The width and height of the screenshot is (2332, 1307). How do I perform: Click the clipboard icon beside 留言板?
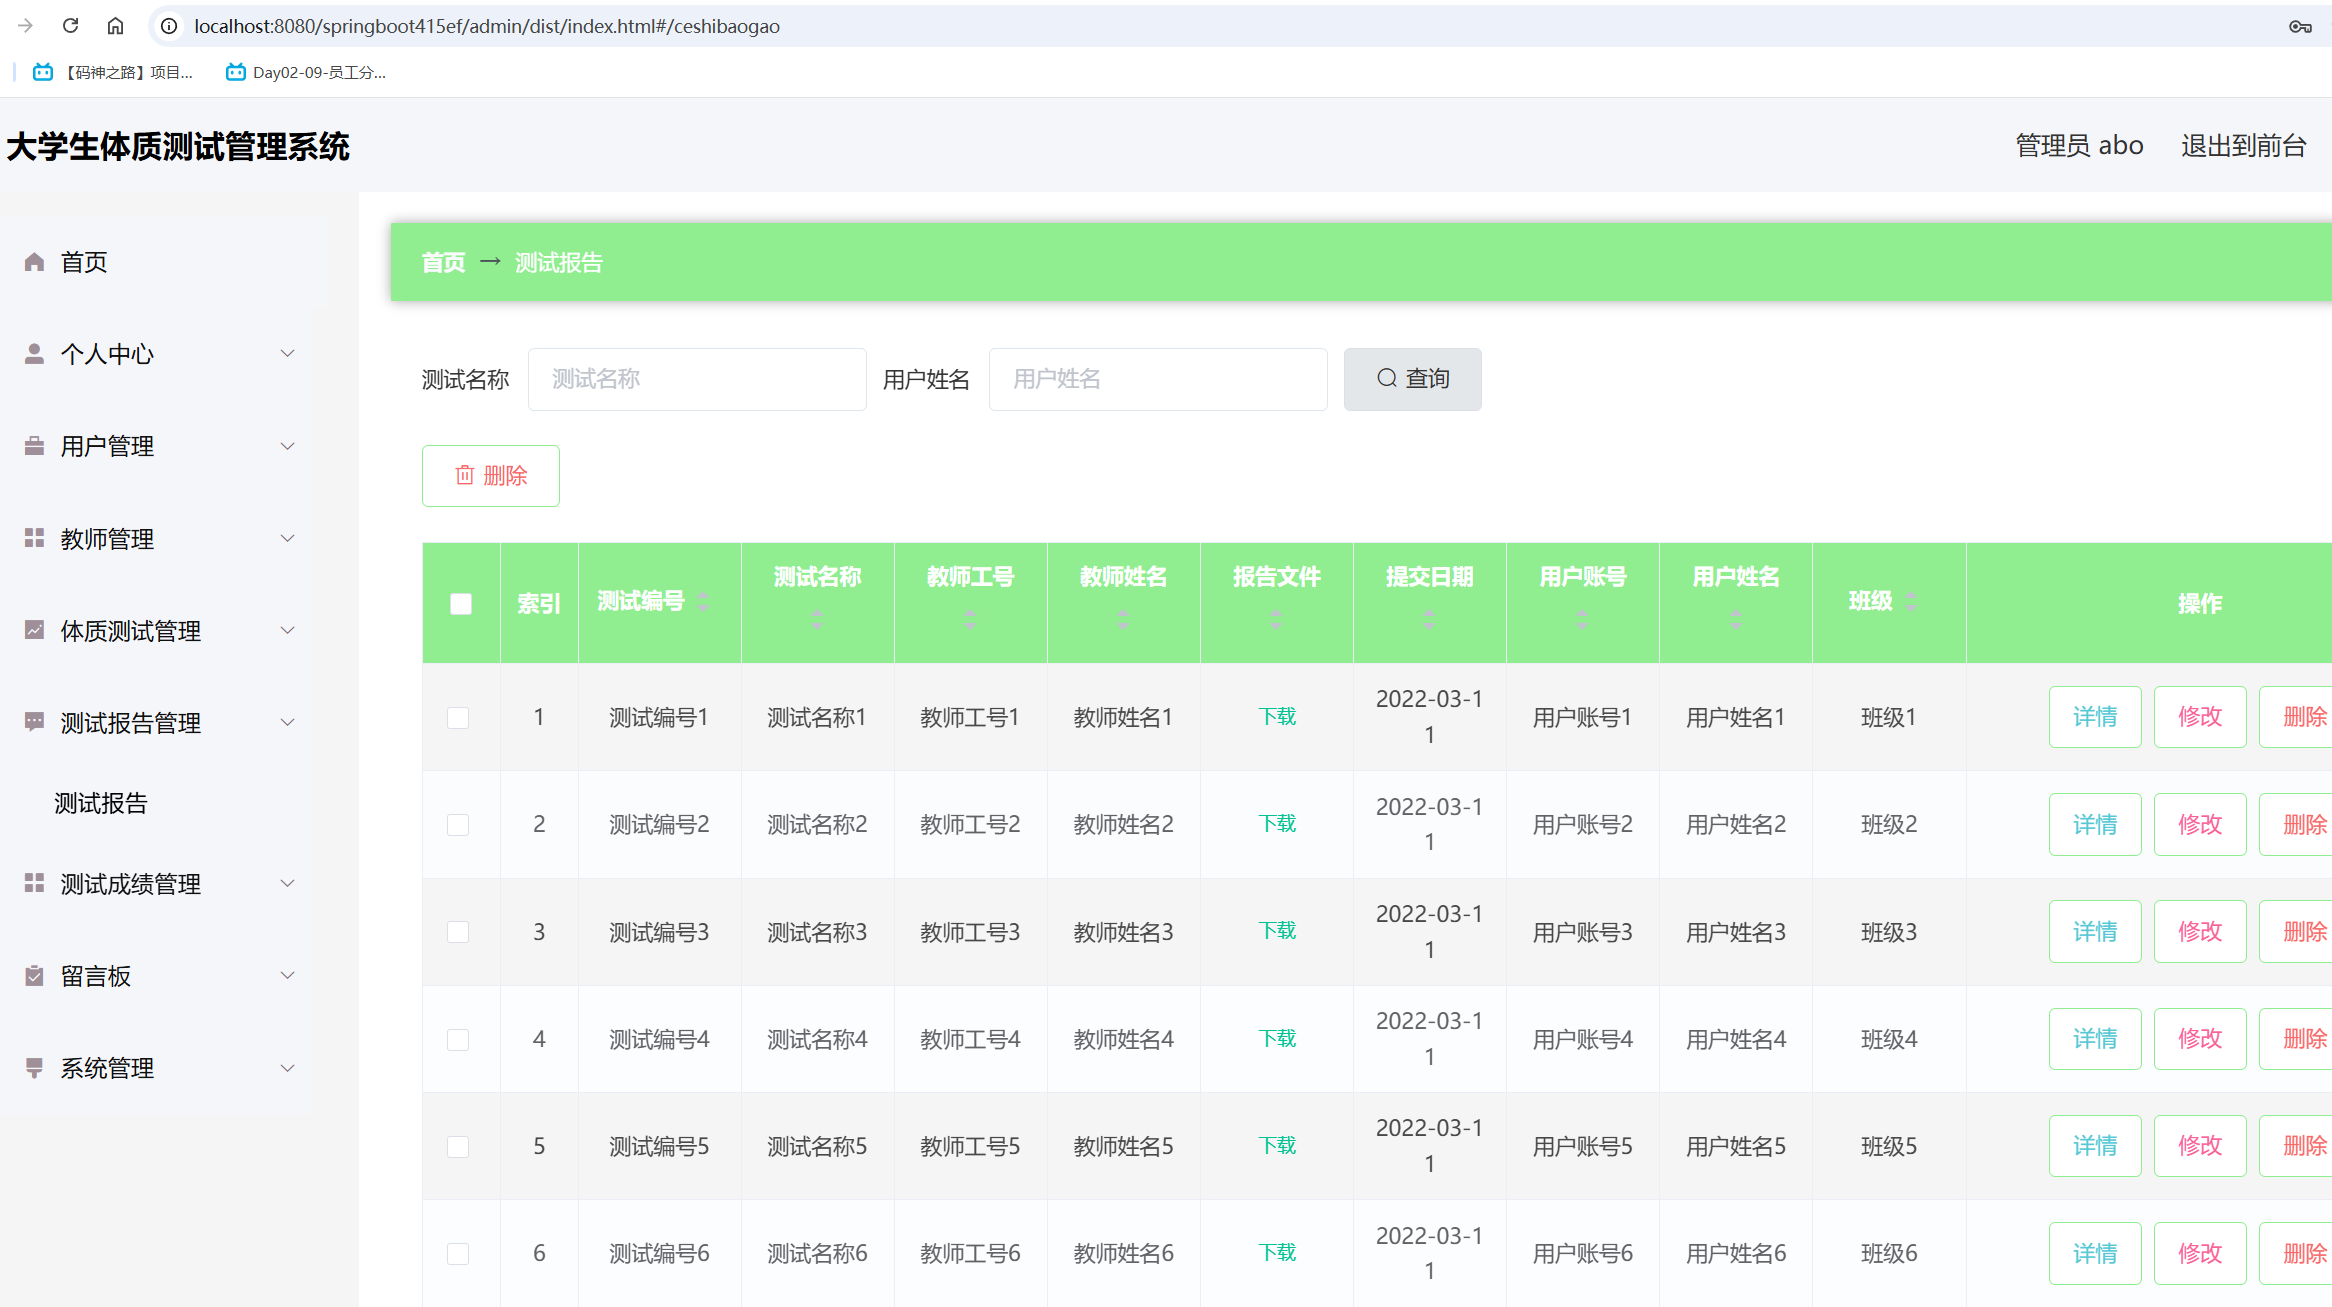pos(34,976)
